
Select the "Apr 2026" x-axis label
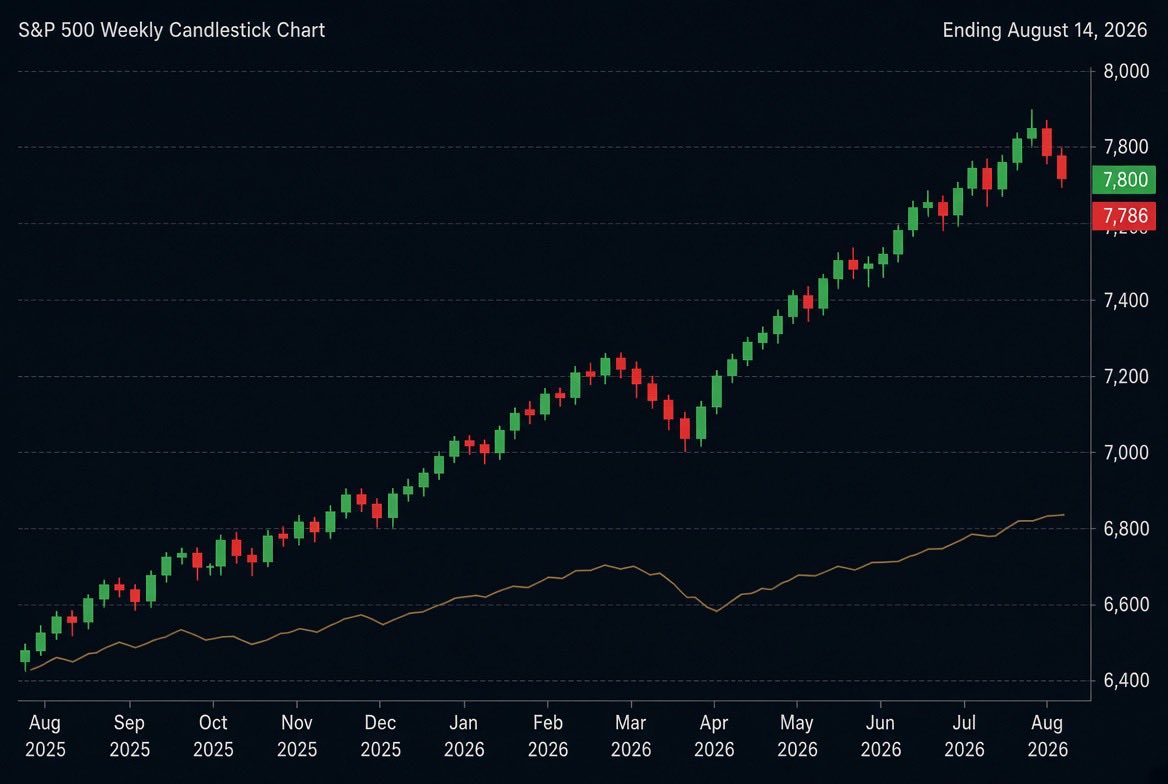coord(714,736)
